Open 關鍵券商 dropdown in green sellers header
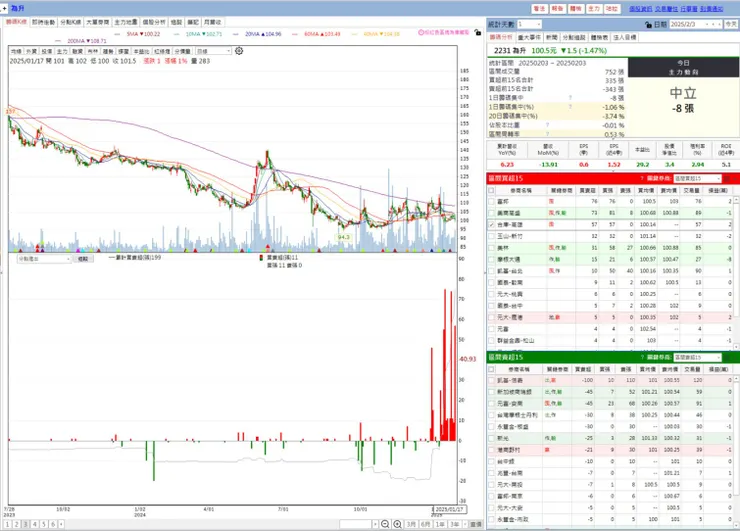The height and width of the screenshot is (531, 740). (719, 357)
